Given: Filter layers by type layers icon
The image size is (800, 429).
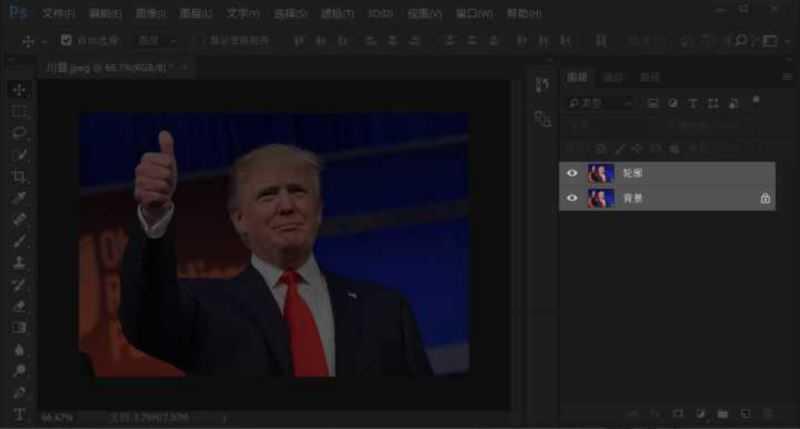Looking at the screenshot, I should (693, 104).
